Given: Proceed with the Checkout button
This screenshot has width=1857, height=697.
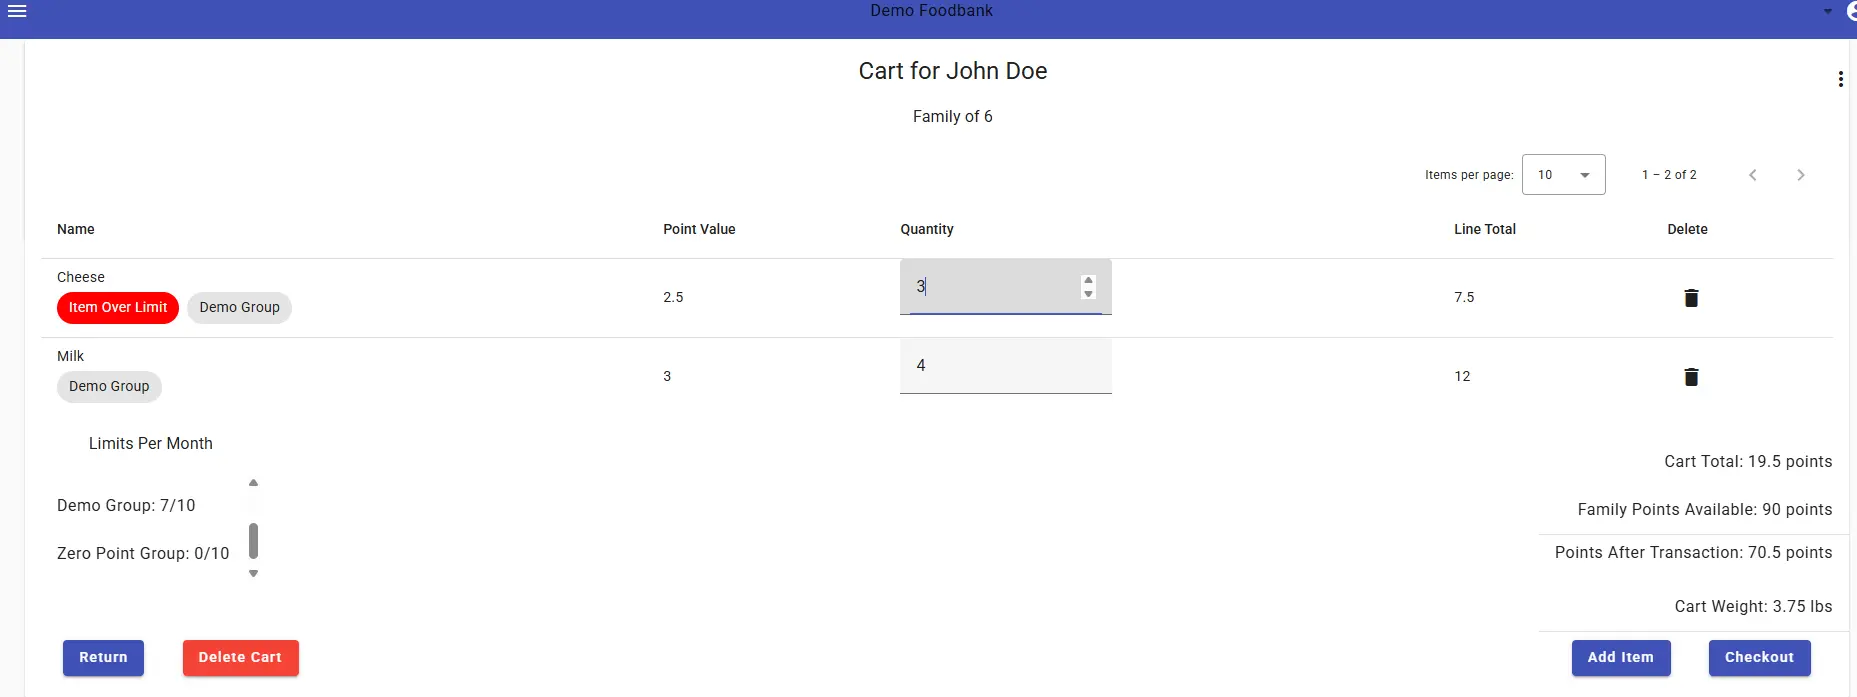Looking at the screenshot, I should [x=1759, y=658].
